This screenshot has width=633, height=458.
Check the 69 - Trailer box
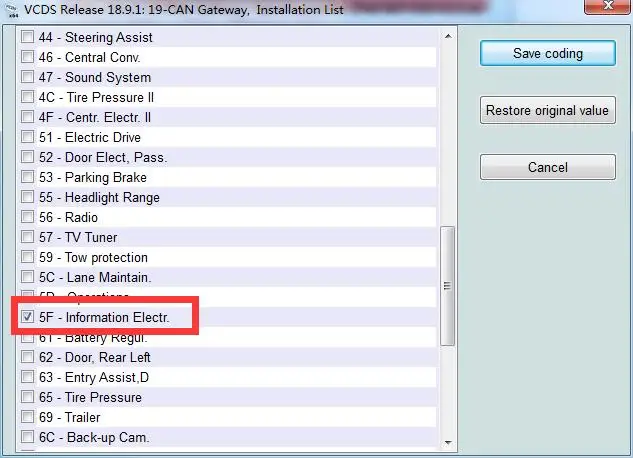[x=27, y=417]
